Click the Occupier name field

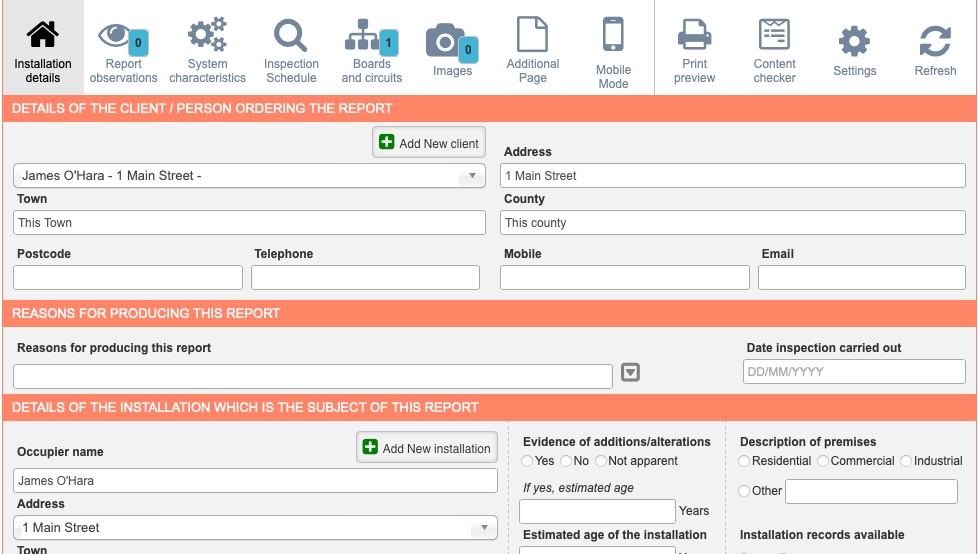coord(255,481)
